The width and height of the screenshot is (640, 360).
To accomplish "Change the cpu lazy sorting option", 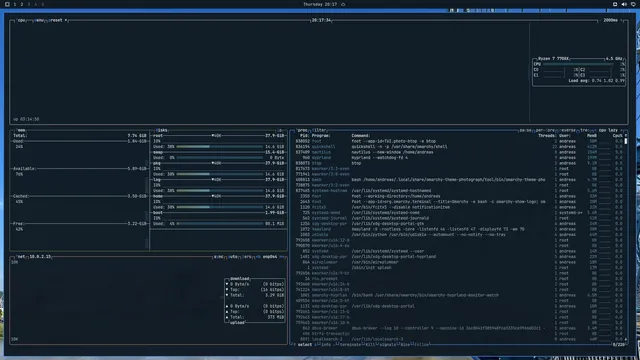I will pyautogui.click(x=608, y=130).
